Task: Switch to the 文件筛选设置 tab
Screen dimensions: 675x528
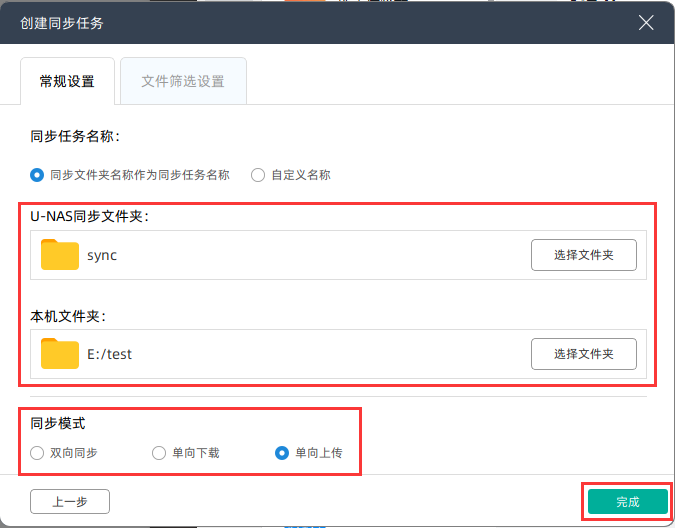Action: click(x=183, y=81)
